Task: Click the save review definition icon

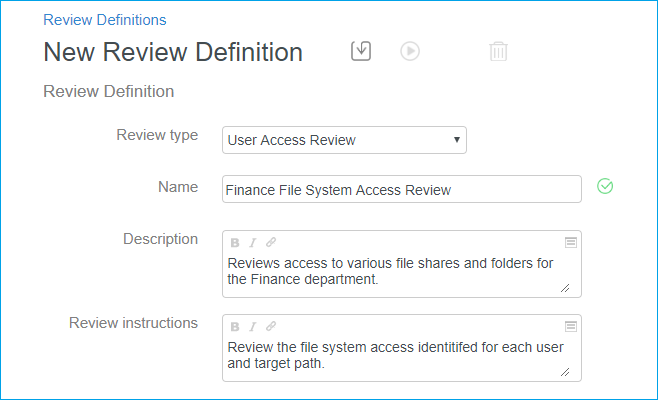Action: 361,51
